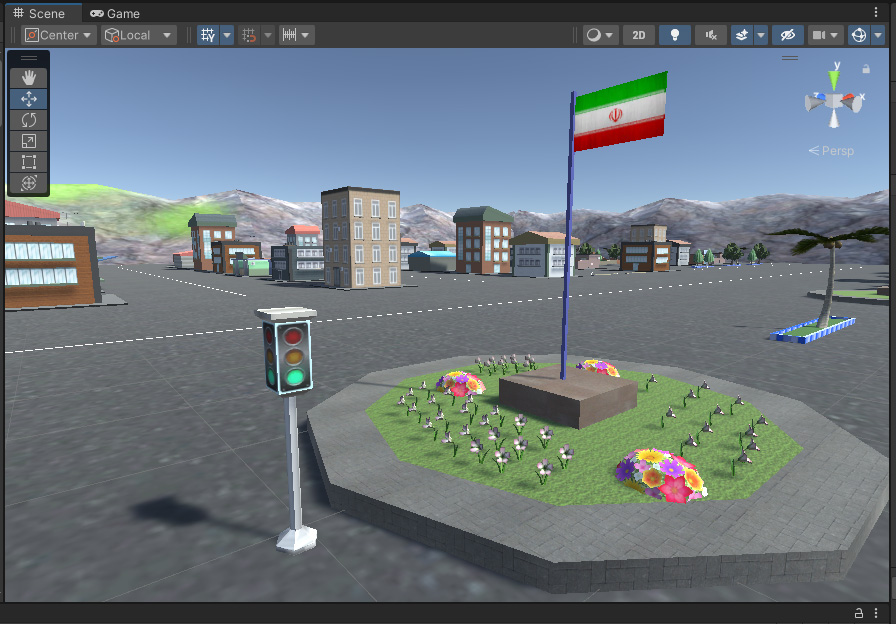Open snap increment settings dropdown
896x624 pixels.
click(x=297, y=35)
